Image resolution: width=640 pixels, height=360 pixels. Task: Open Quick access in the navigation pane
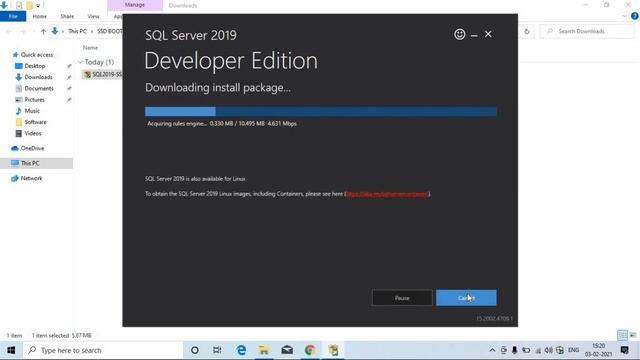tap(37, 55)
